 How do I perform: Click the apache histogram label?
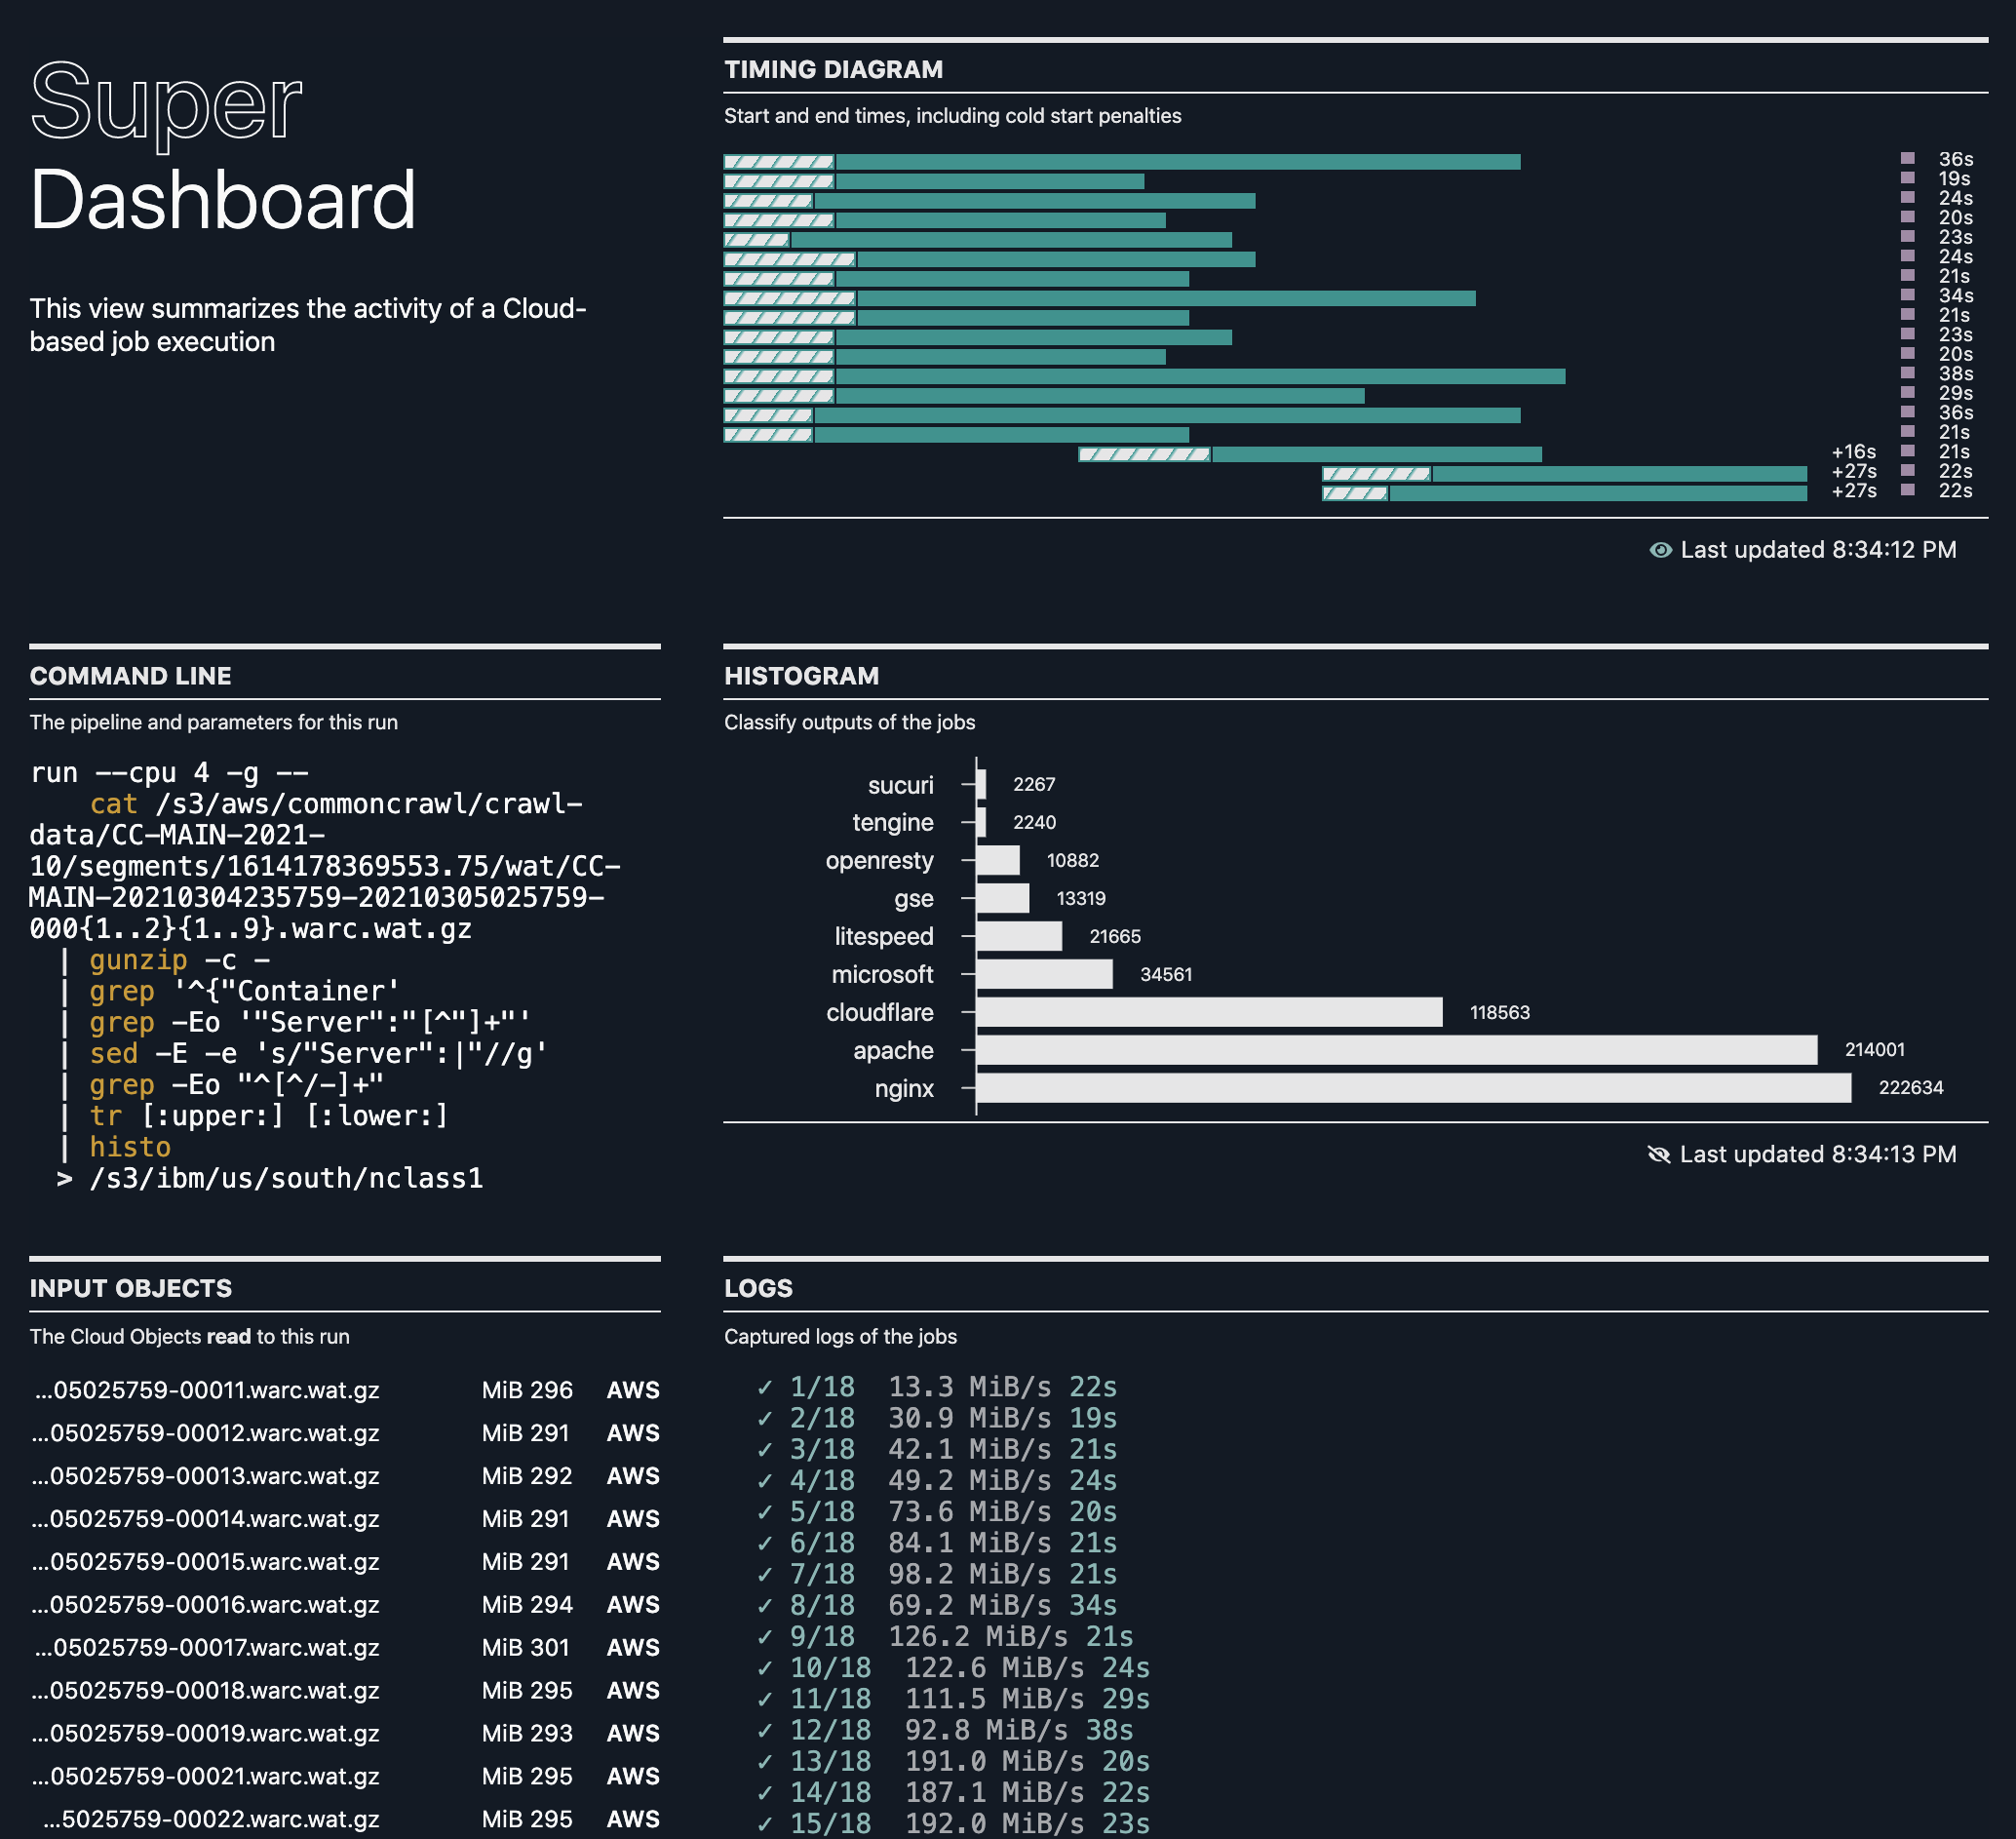(892, 1051)
